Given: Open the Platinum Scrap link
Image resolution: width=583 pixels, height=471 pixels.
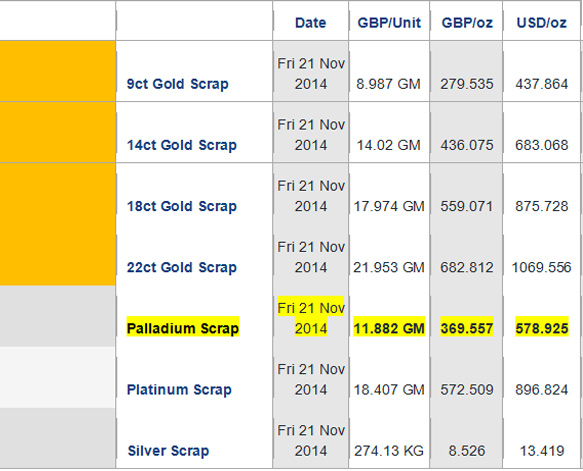Looking at the screenshot, I should tap(179, 390).
